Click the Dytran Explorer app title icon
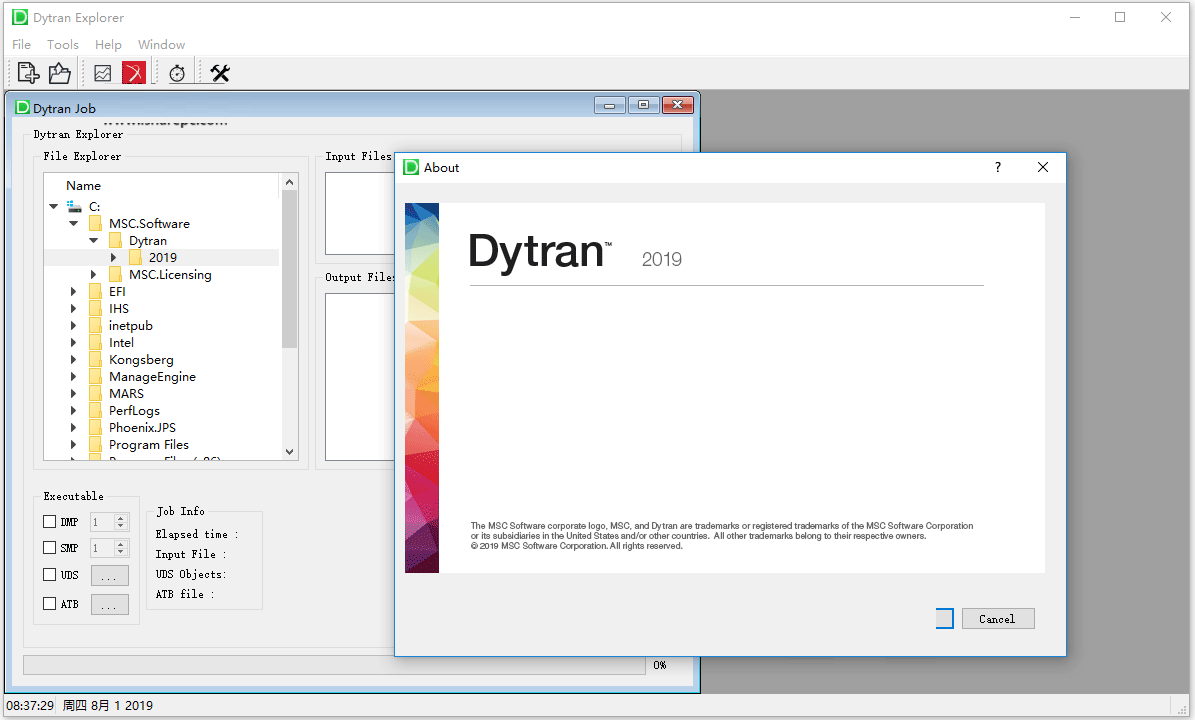The height and width of the screenshot is (720, 1195). click(20, 17)
